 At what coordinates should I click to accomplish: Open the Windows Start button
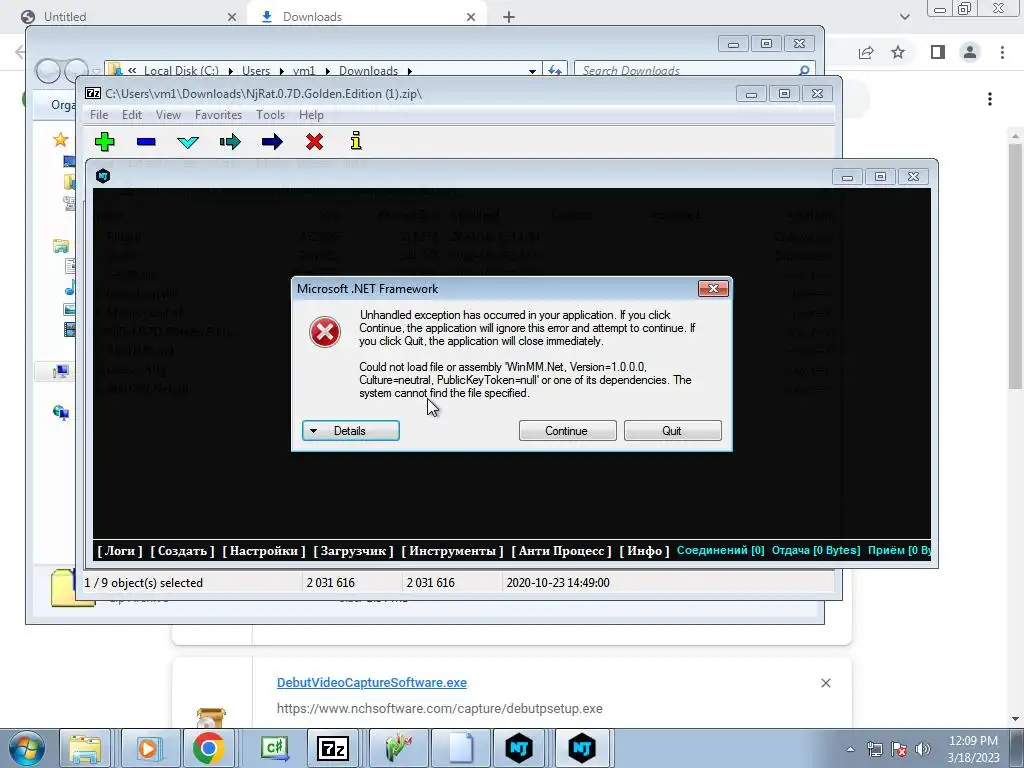(x=27, y=748)
